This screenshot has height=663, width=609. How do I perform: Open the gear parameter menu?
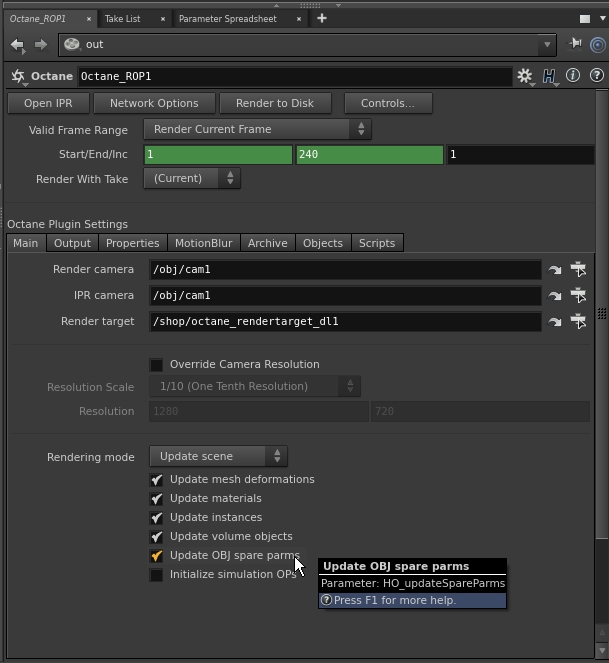(525, 76)
